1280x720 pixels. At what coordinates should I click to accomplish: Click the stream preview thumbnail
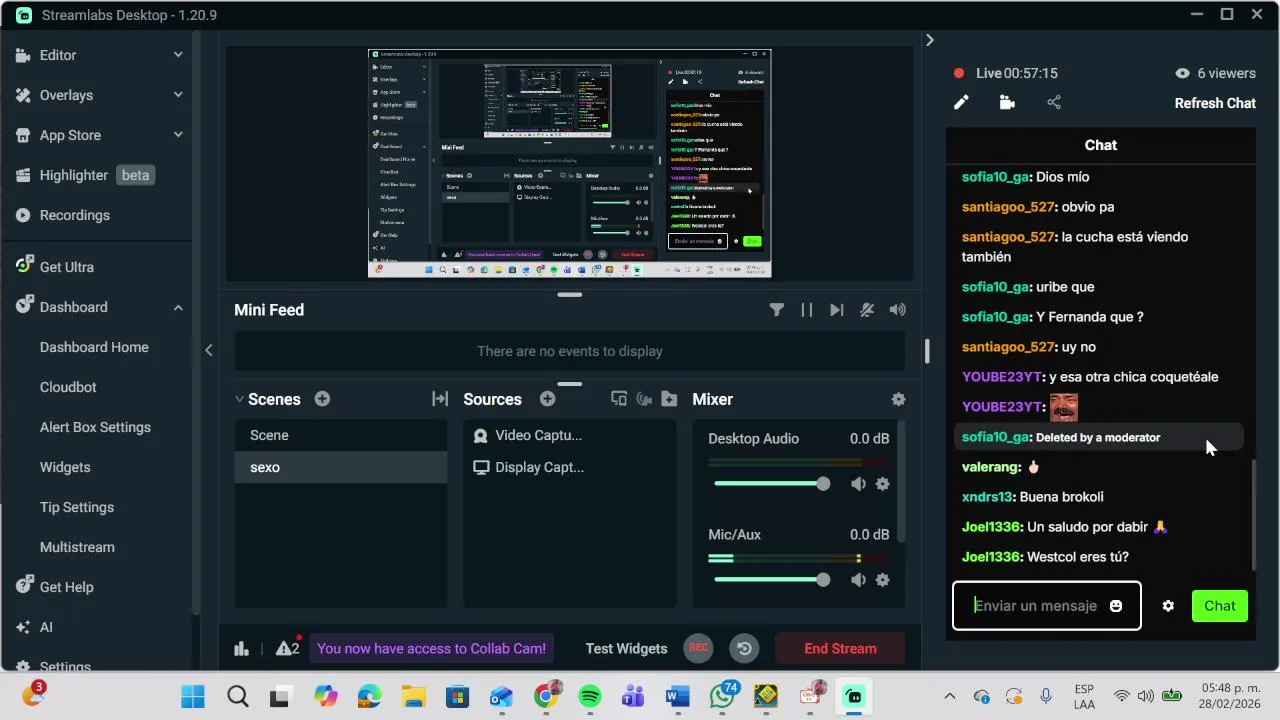pos(569,163)
